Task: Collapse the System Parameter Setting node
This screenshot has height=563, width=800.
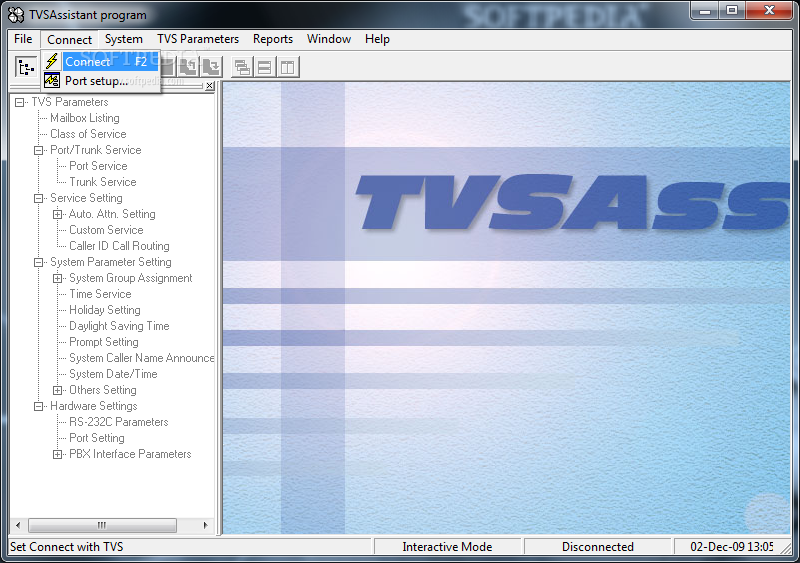Action: click(38, 262)
